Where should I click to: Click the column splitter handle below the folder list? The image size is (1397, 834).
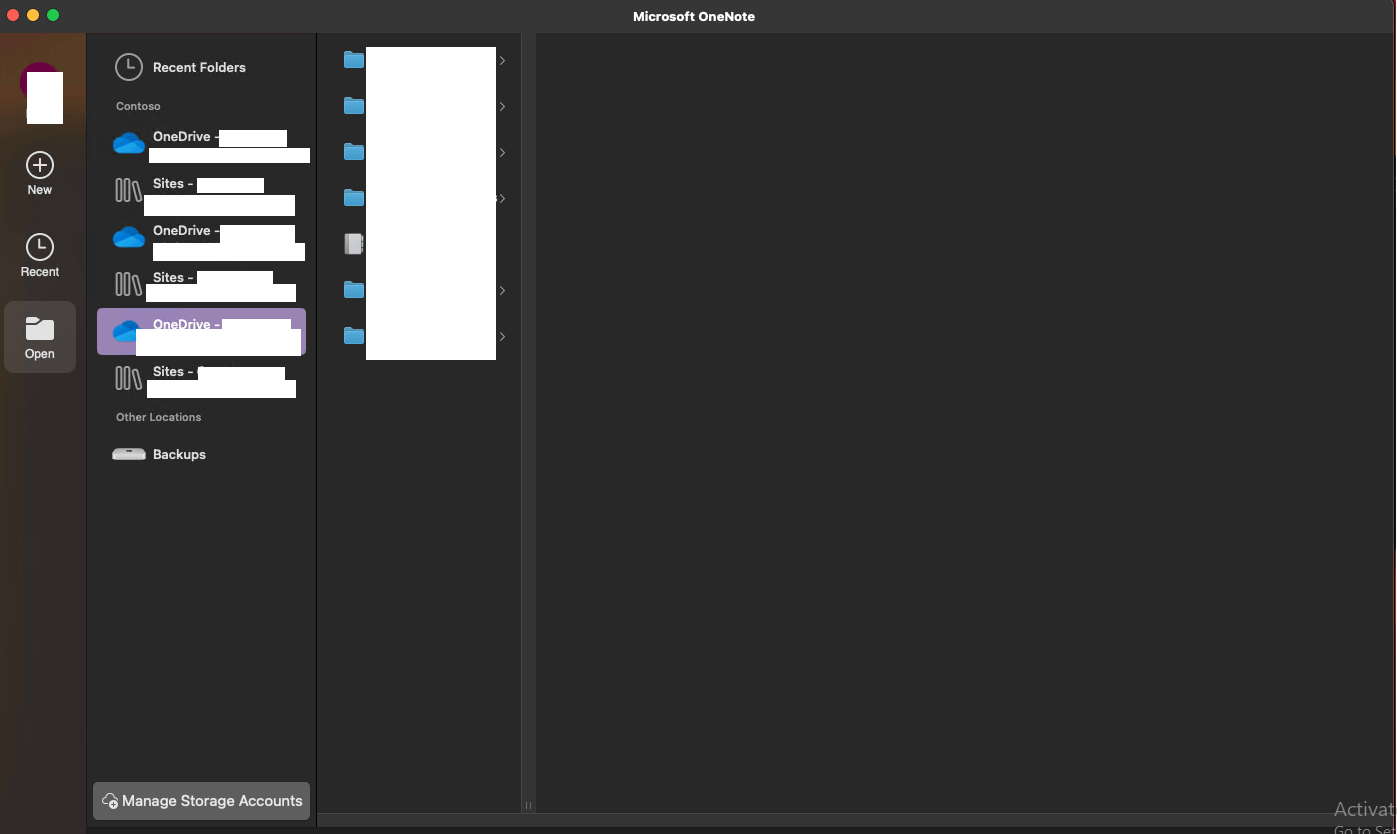(x=528, y=805)
